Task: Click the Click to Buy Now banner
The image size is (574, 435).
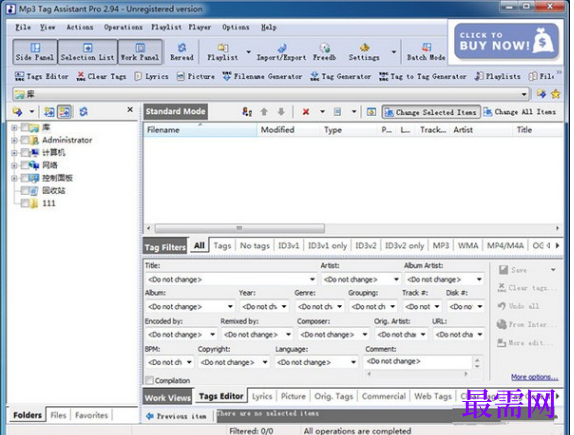Action: pyautogui.click(x=506, y=41)
